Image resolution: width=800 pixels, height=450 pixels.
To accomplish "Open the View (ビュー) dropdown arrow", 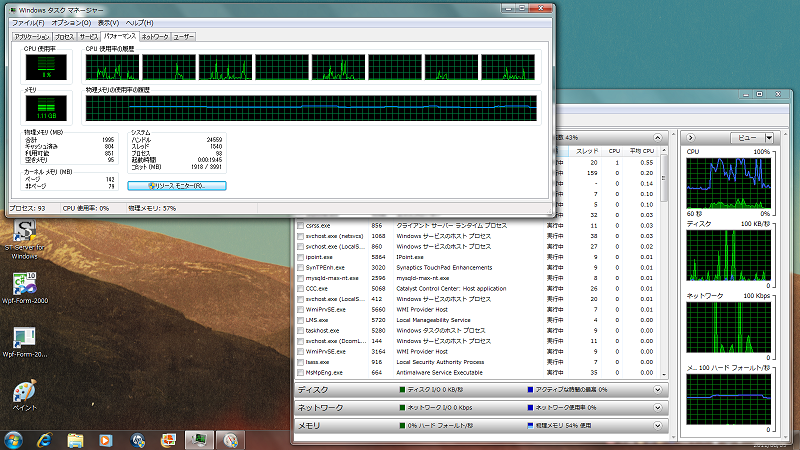I will click(x=769, y=138).
